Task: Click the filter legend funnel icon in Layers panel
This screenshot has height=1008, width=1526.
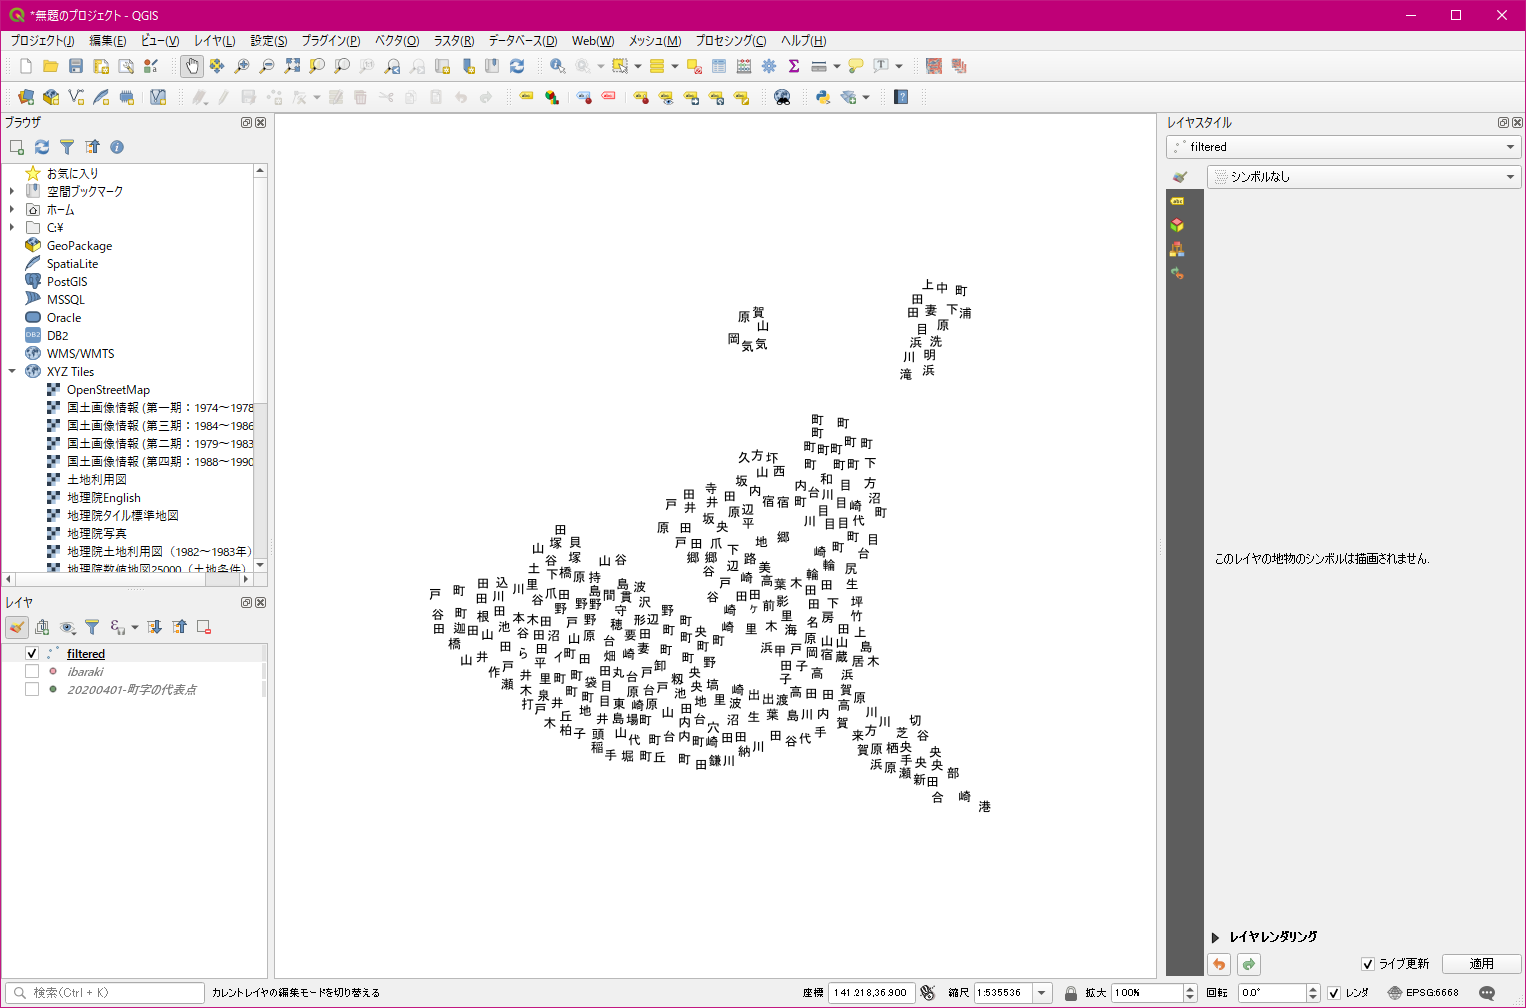Action: point(92,627)
